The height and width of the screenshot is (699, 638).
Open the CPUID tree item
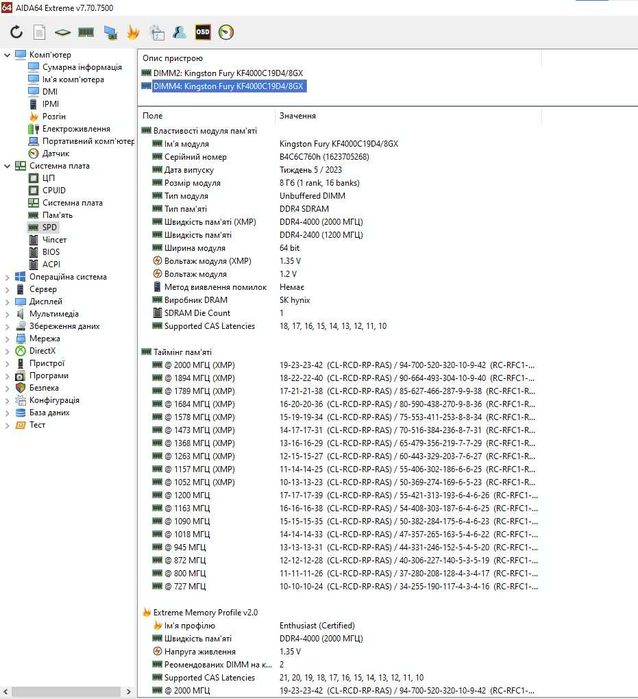[54, 190]
